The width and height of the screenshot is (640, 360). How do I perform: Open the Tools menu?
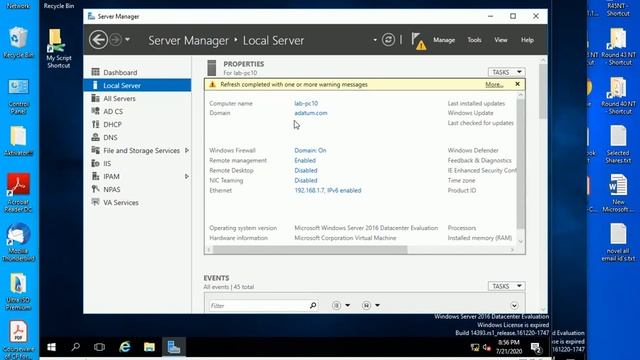(x=474, y=40)
